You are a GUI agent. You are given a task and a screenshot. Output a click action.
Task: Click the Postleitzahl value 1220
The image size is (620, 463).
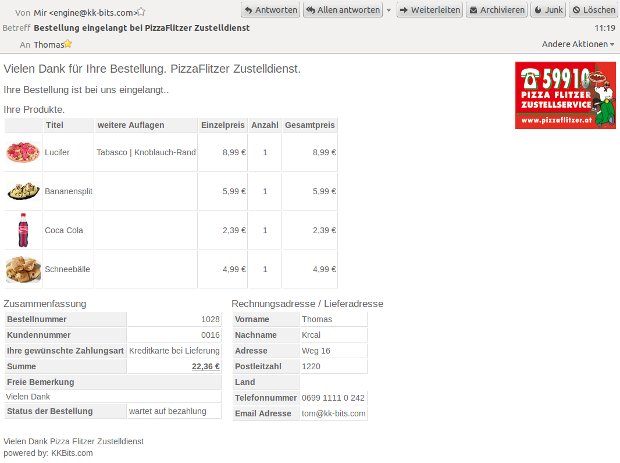[311, 366]
